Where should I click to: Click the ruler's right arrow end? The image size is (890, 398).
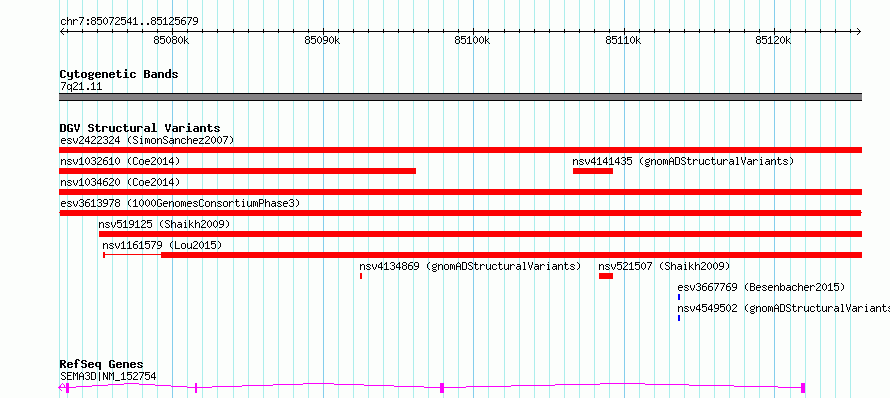[x=859, y=31]
